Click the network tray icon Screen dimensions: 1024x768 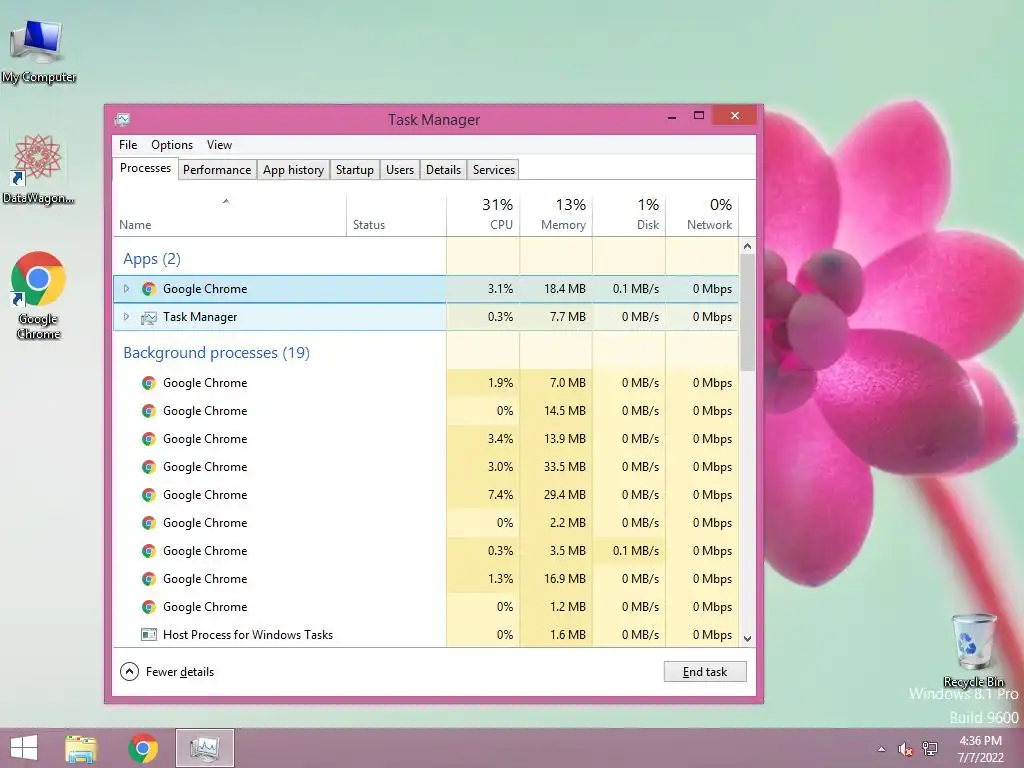tap(930, 749)
